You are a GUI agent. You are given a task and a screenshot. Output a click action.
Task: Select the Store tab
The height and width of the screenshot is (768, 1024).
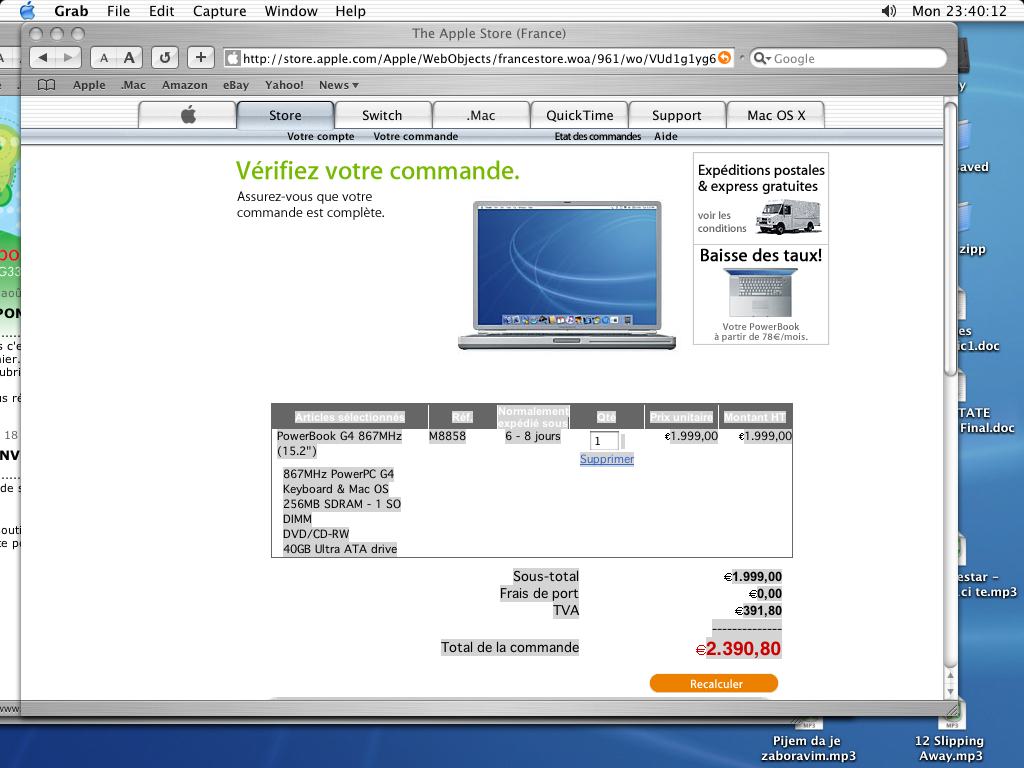pyautogui.click(x=285, y=115)
